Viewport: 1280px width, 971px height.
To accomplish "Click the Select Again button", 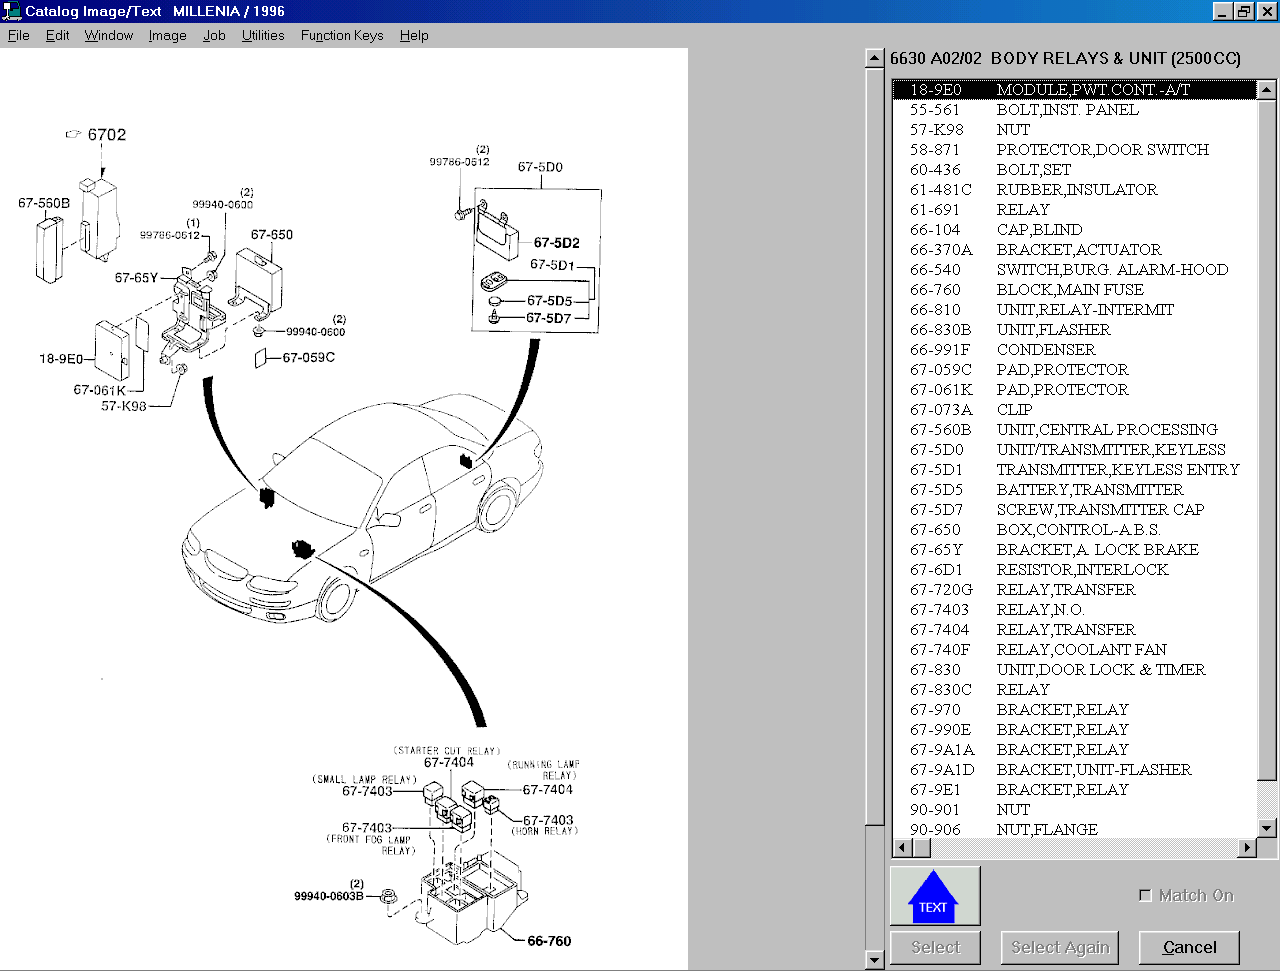I will (1060, 947).
